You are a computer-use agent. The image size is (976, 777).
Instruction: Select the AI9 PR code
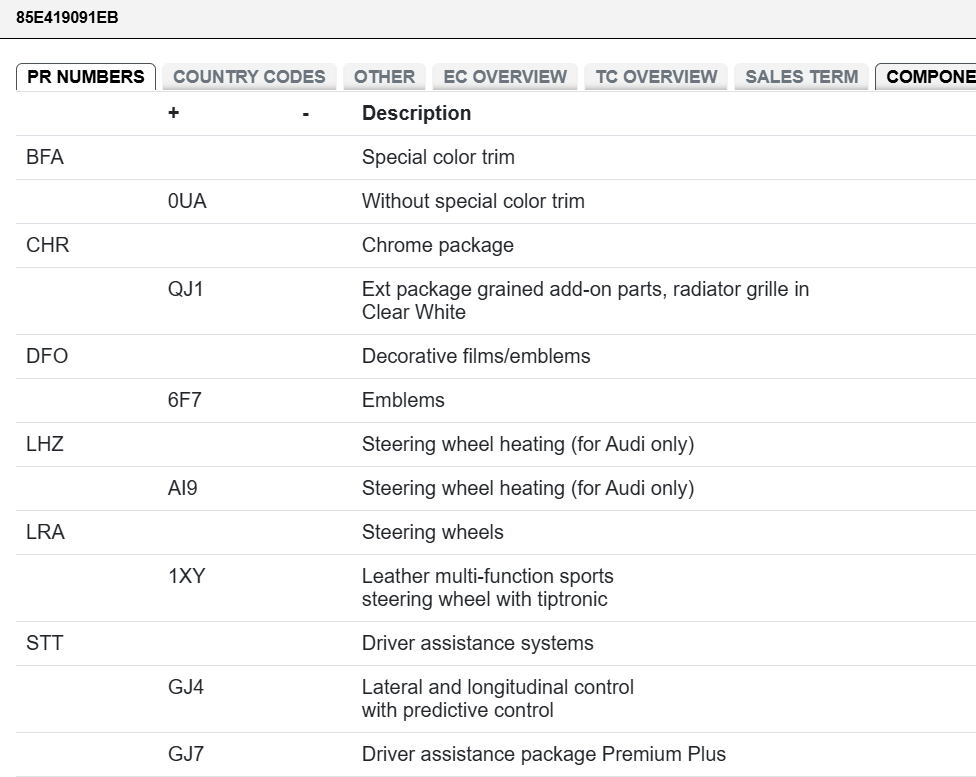click(182, 488)
